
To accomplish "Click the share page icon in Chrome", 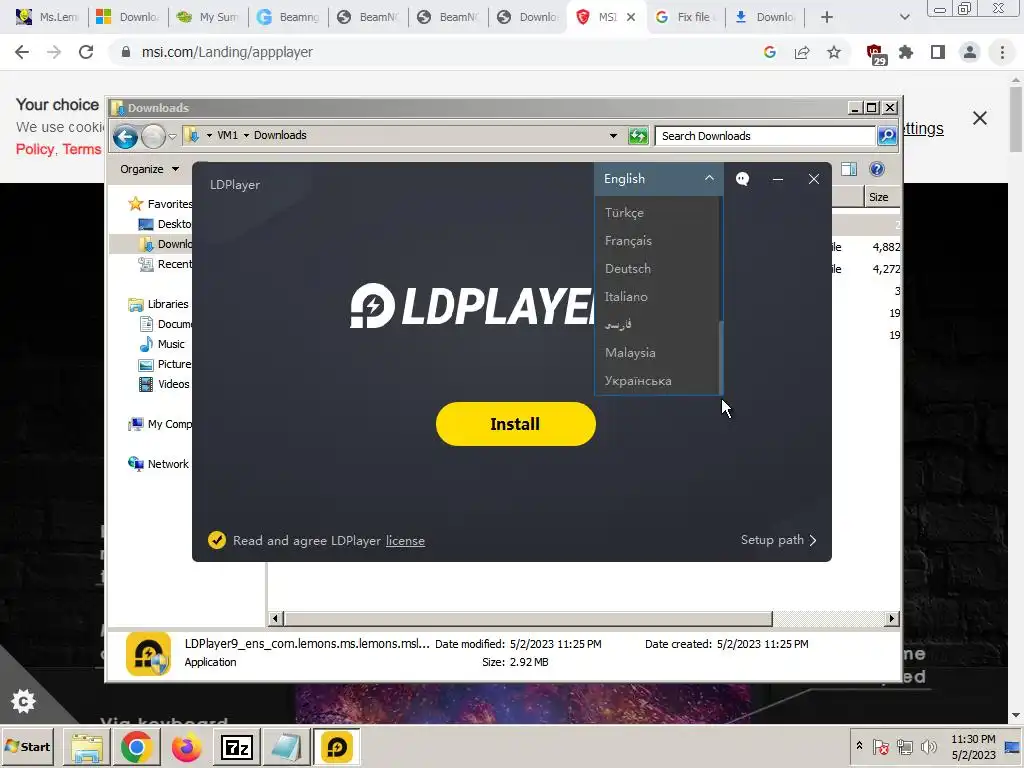I will pyautogui.click(x=802, y=52).
